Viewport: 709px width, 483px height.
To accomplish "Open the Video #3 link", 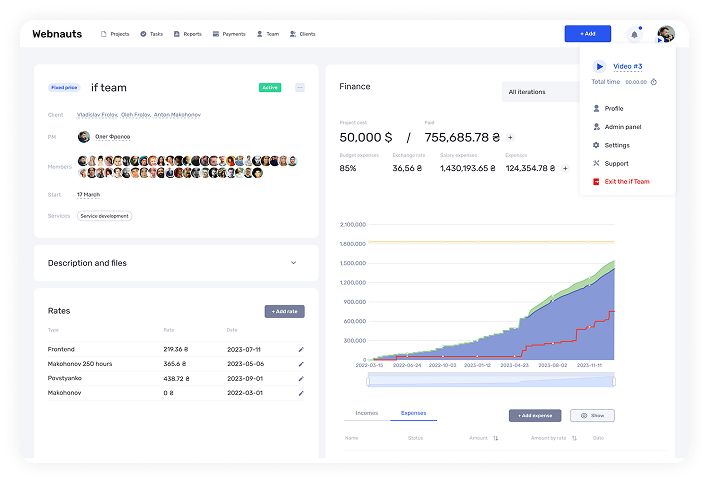I will point(627,66).
